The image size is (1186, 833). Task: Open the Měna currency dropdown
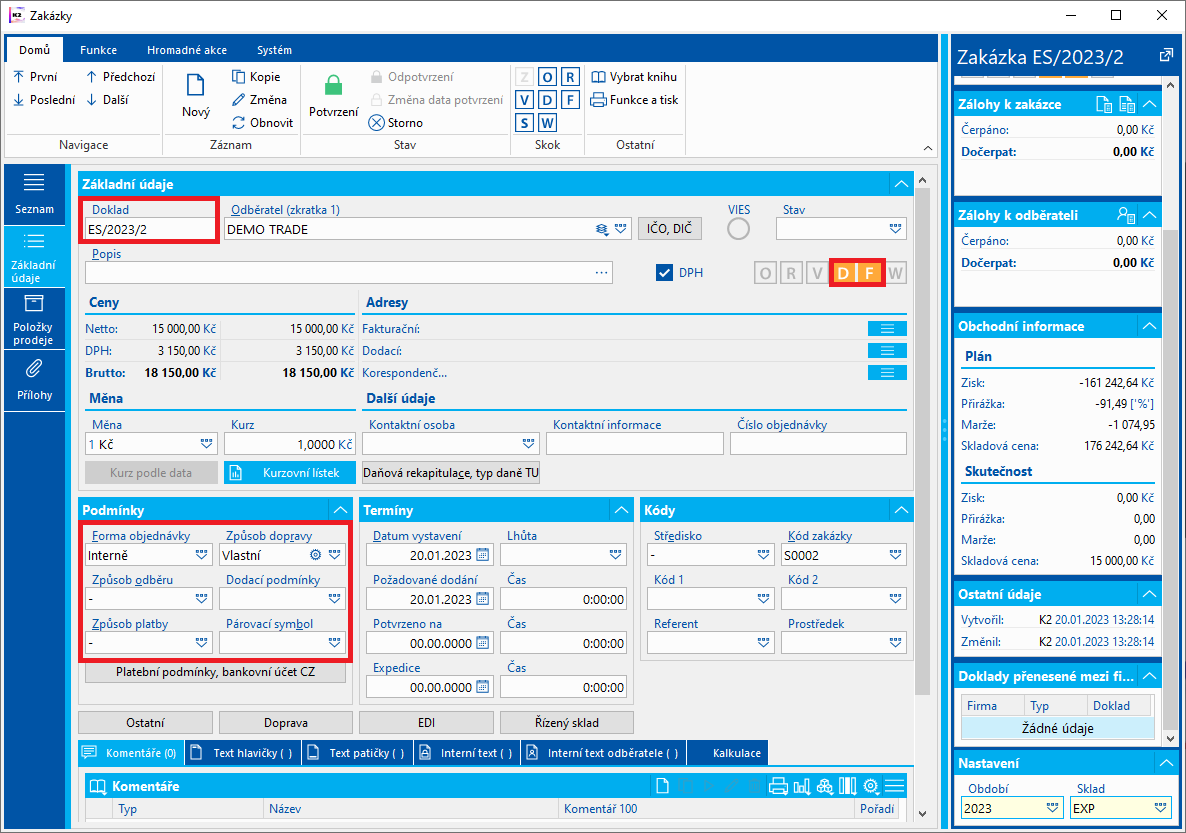point(206,443)
